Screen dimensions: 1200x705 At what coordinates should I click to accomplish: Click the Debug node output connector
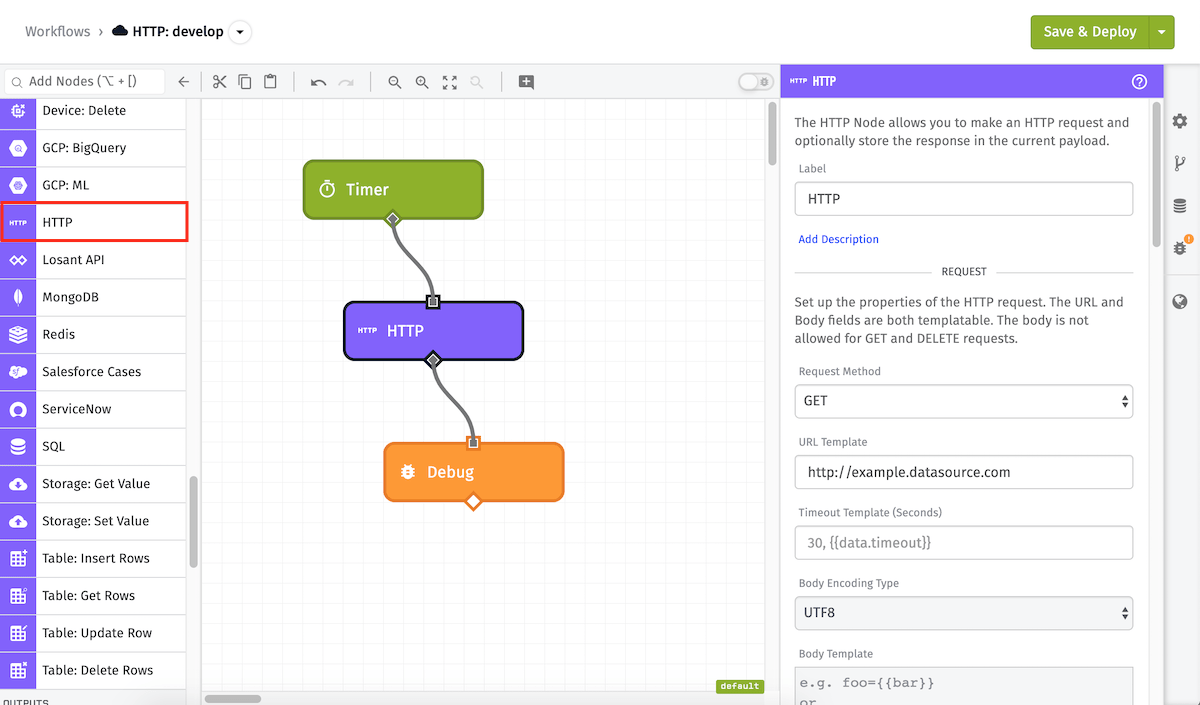(474, 501)
